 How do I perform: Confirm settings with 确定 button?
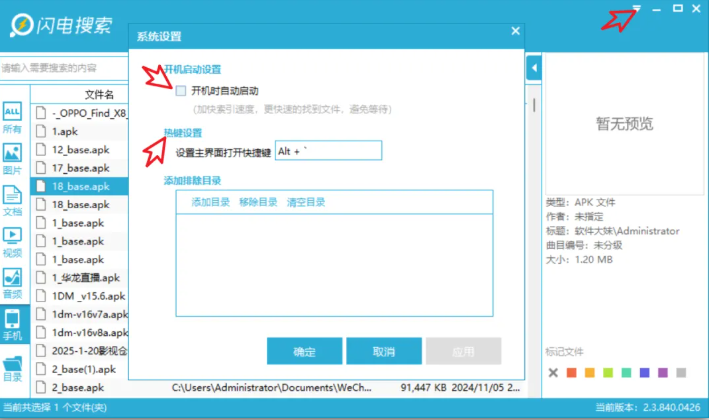click(304, 351)
